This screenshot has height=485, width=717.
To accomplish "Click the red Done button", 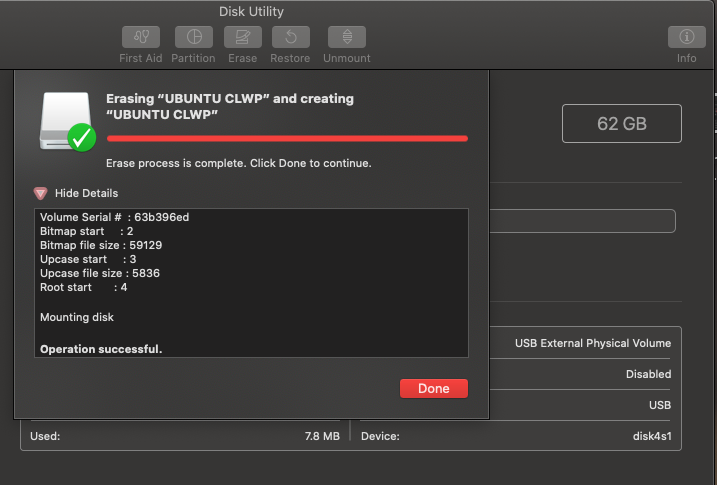I will [434, 389].
